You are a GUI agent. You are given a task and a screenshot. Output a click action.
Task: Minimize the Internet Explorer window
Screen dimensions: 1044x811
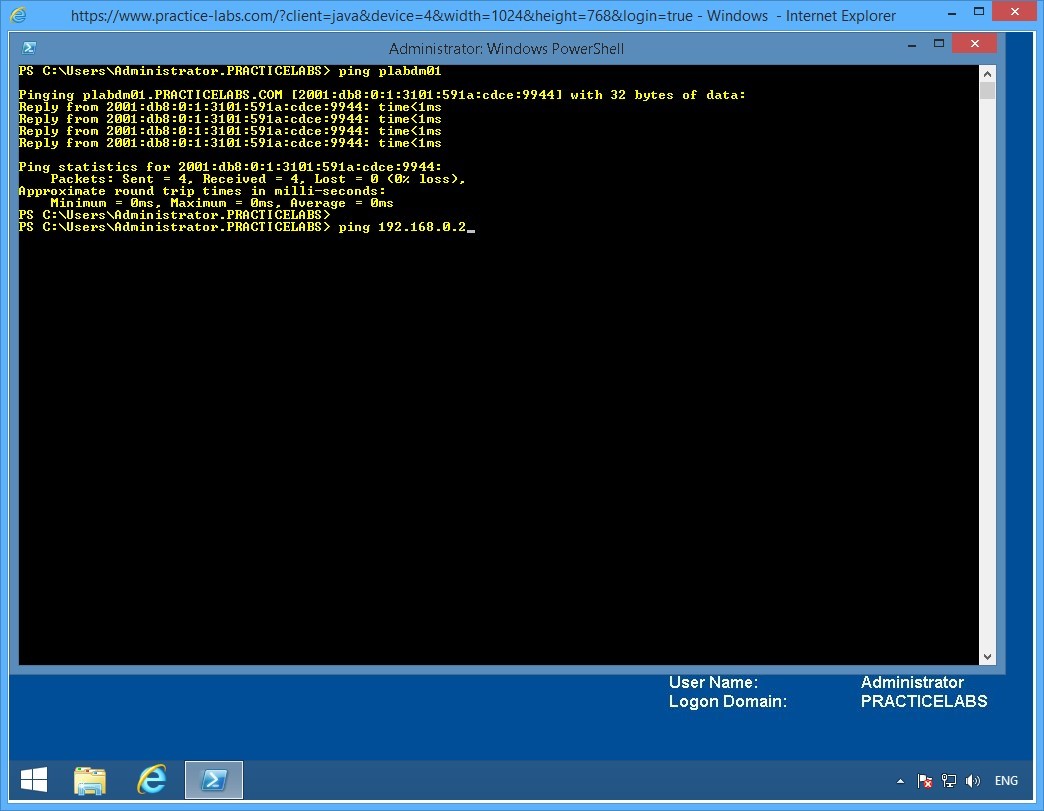954,13
